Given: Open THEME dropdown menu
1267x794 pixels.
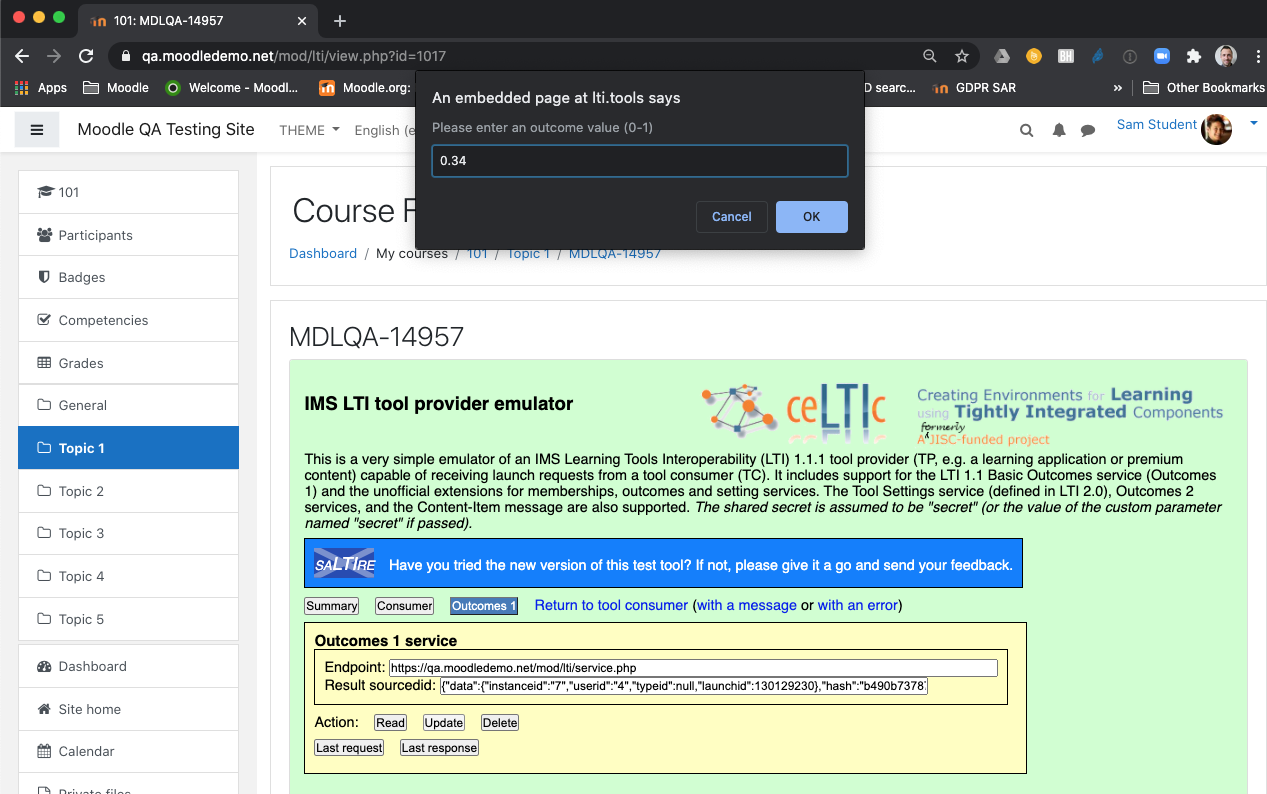Looking at the screenshot, I should [x=309, y=130].
